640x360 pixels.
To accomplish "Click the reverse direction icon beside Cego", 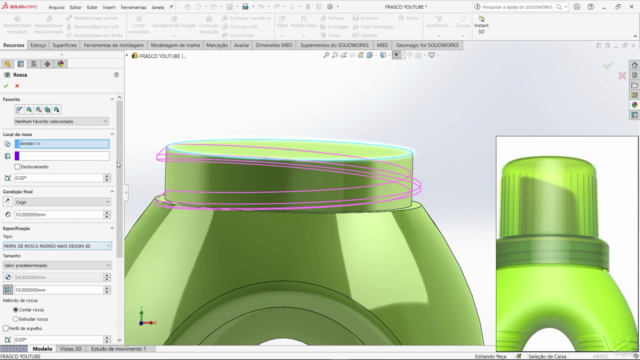I will tap(7, 202).
